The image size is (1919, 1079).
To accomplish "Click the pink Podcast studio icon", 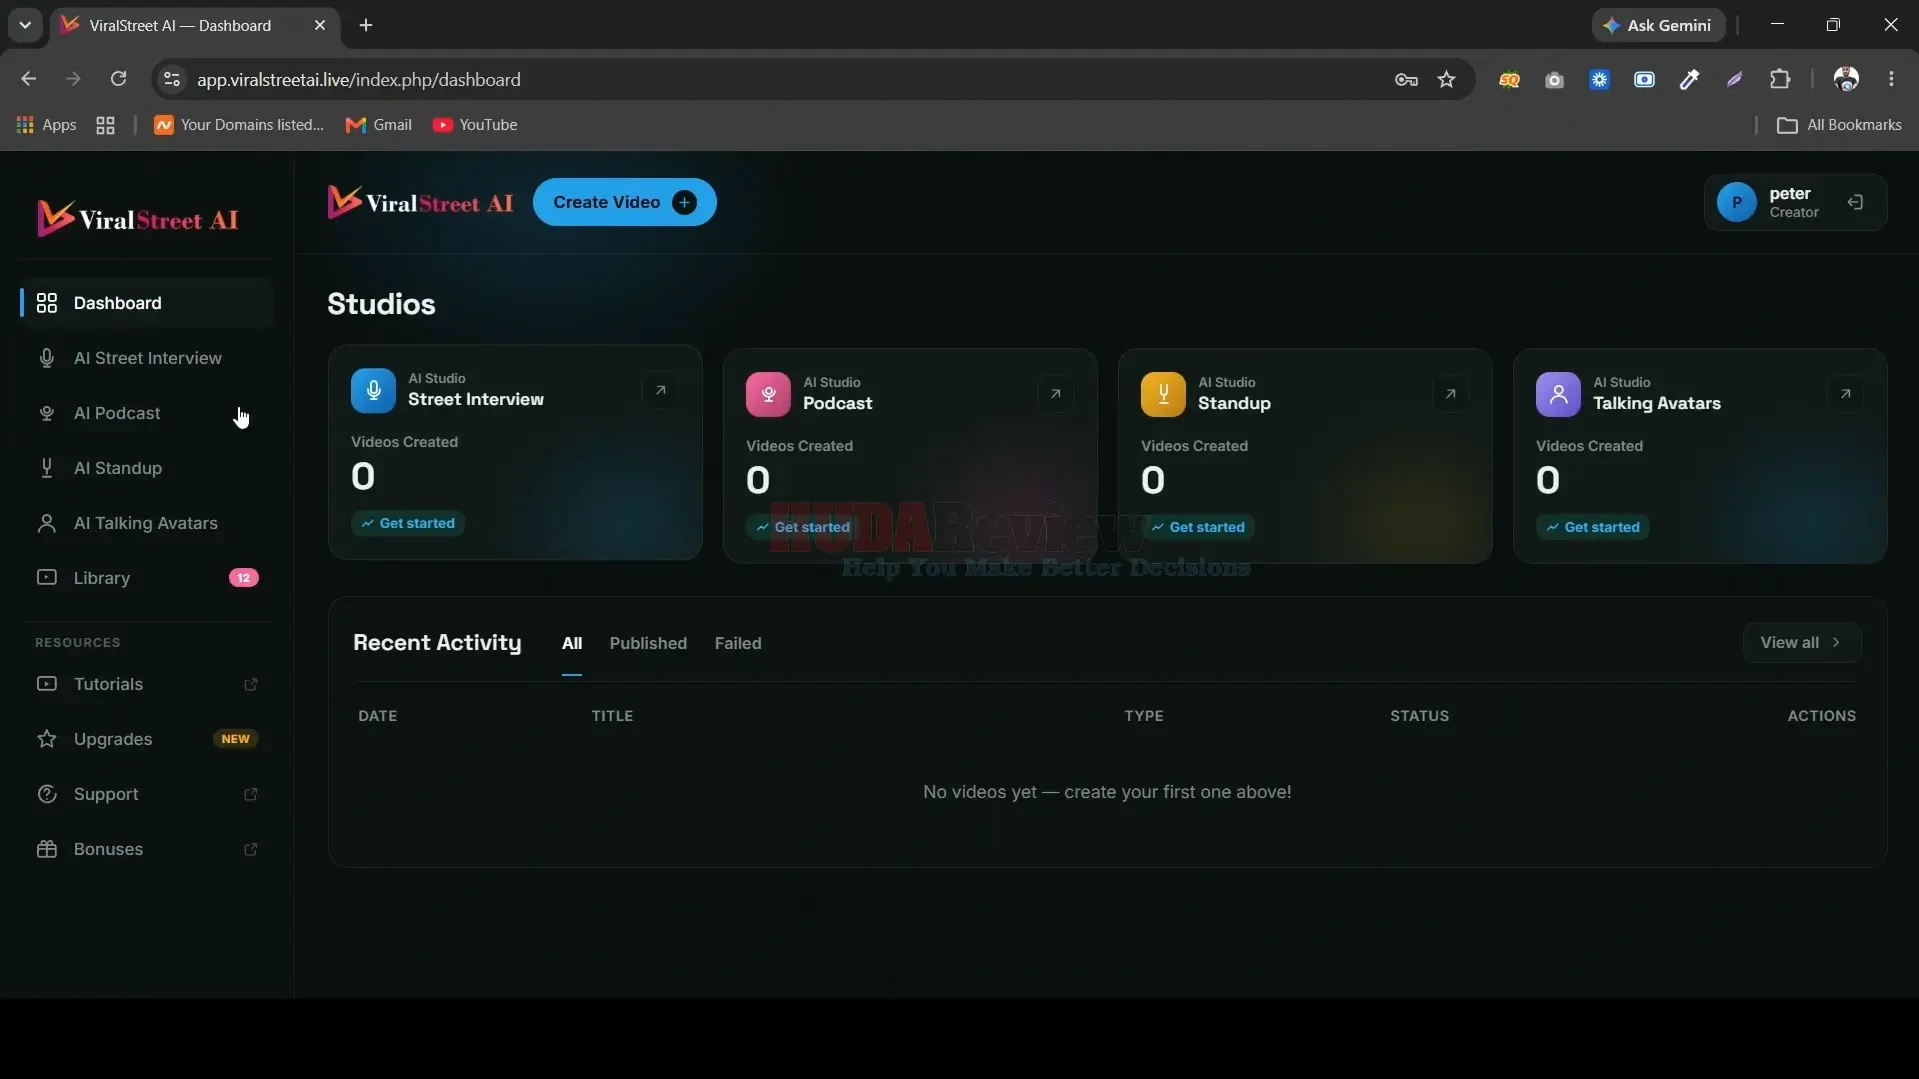I will click(x=768, y=394).
